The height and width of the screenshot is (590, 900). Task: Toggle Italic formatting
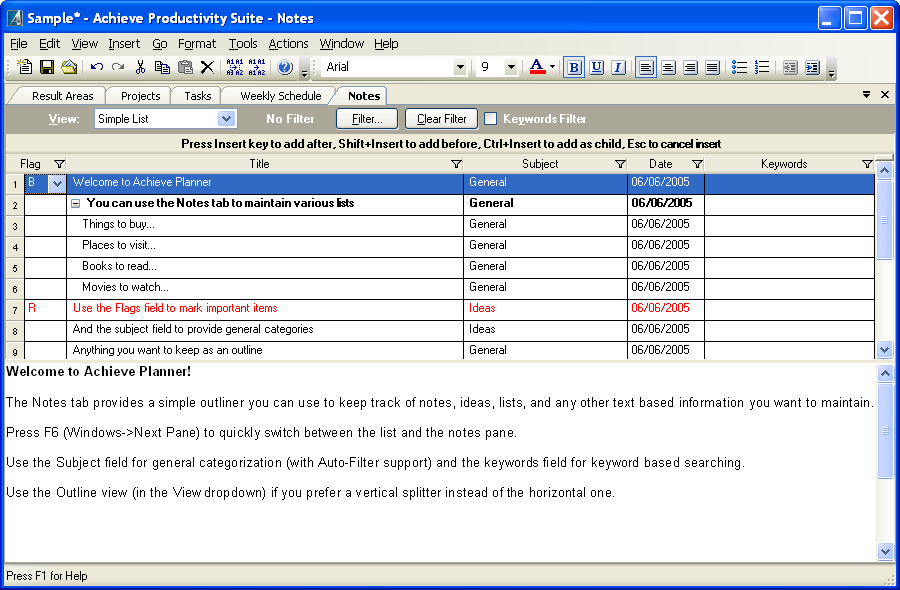coord(618,67)
